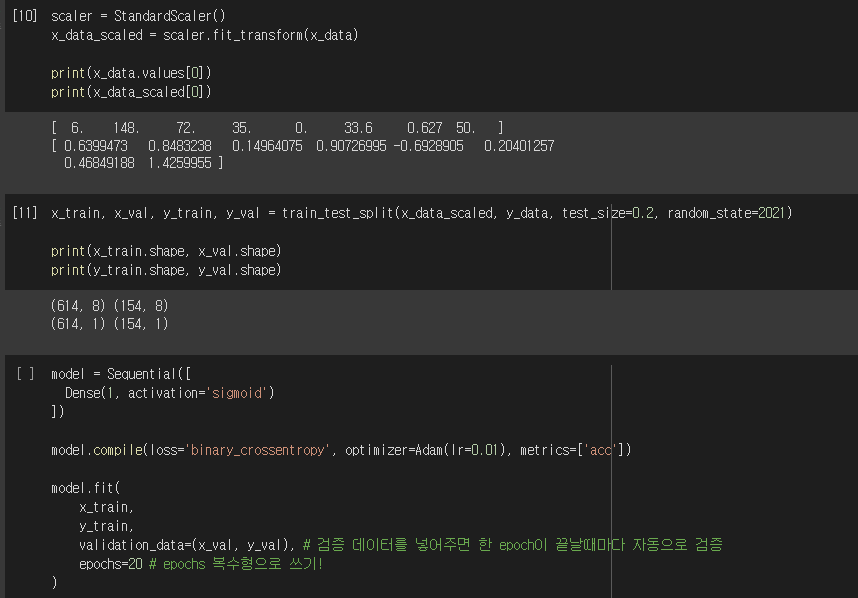858x598 pixels.
Task: Click the test_size value 0.2
Action: coord(643,213)
